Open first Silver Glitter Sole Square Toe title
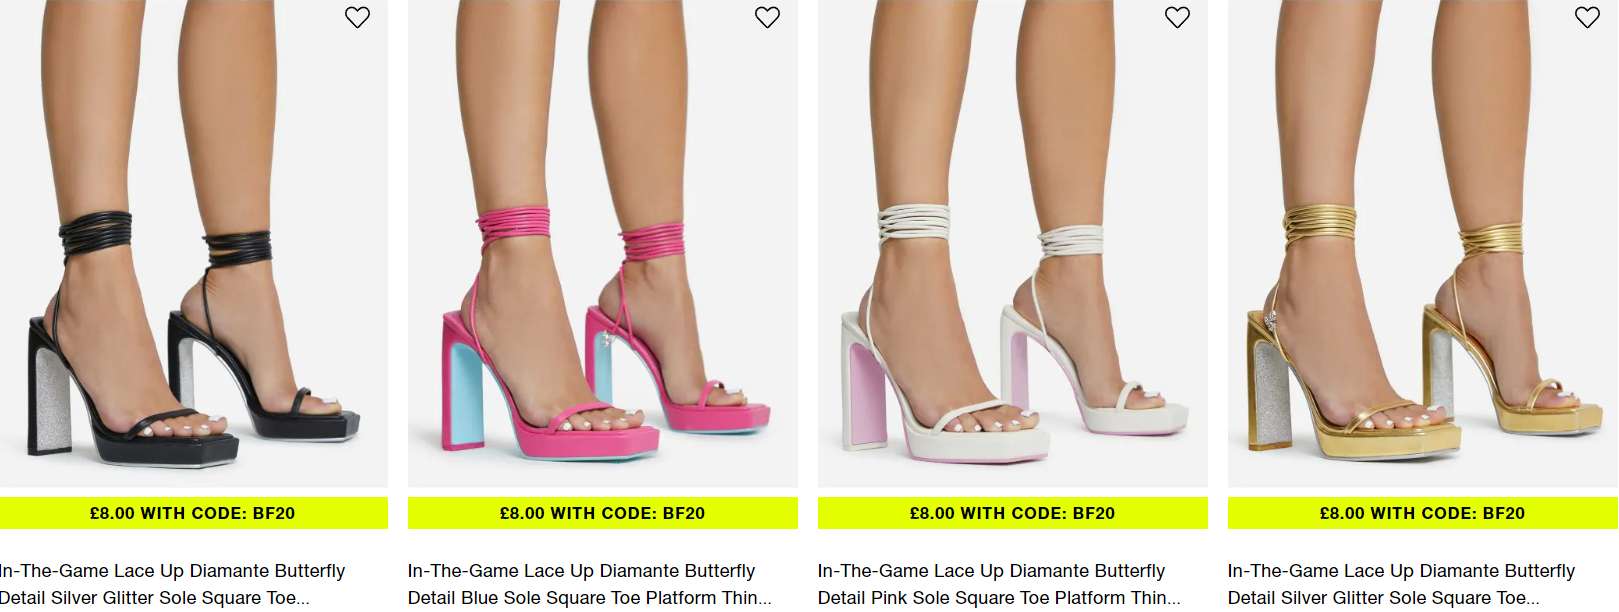Viewport: 1619px width, 612px height. click(172, 584)
